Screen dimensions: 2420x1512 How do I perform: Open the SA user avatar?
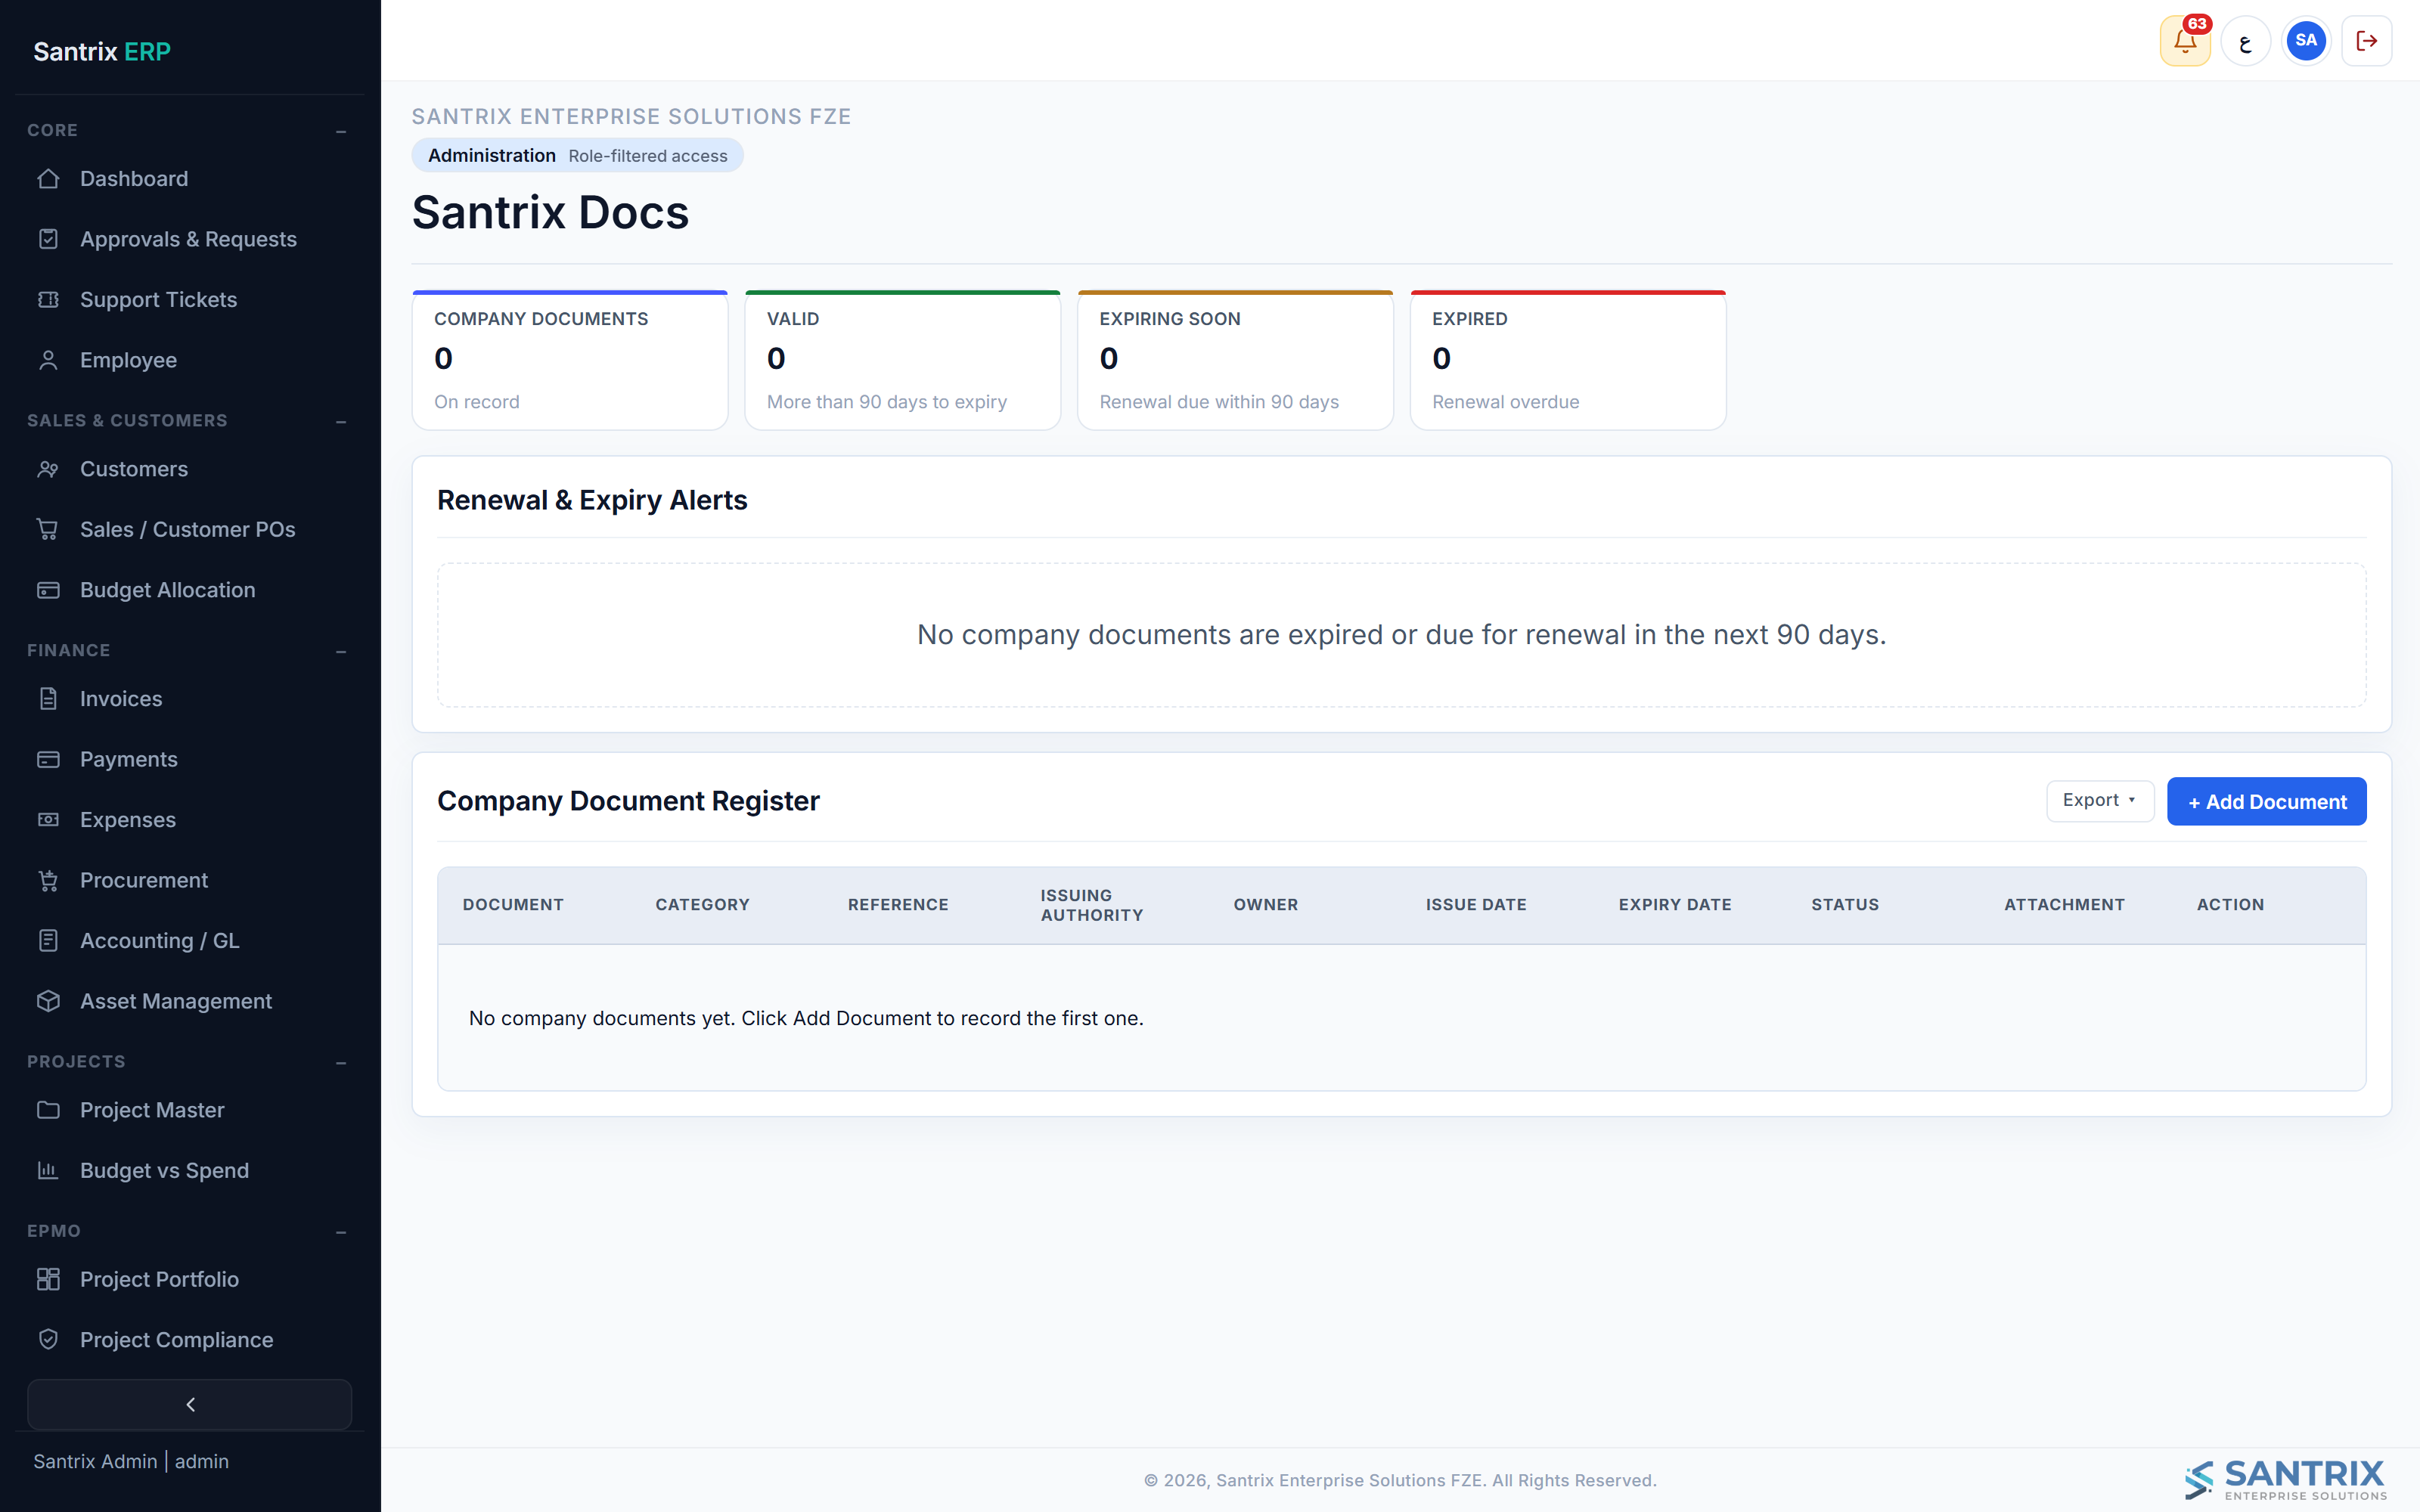(2306, 41)
